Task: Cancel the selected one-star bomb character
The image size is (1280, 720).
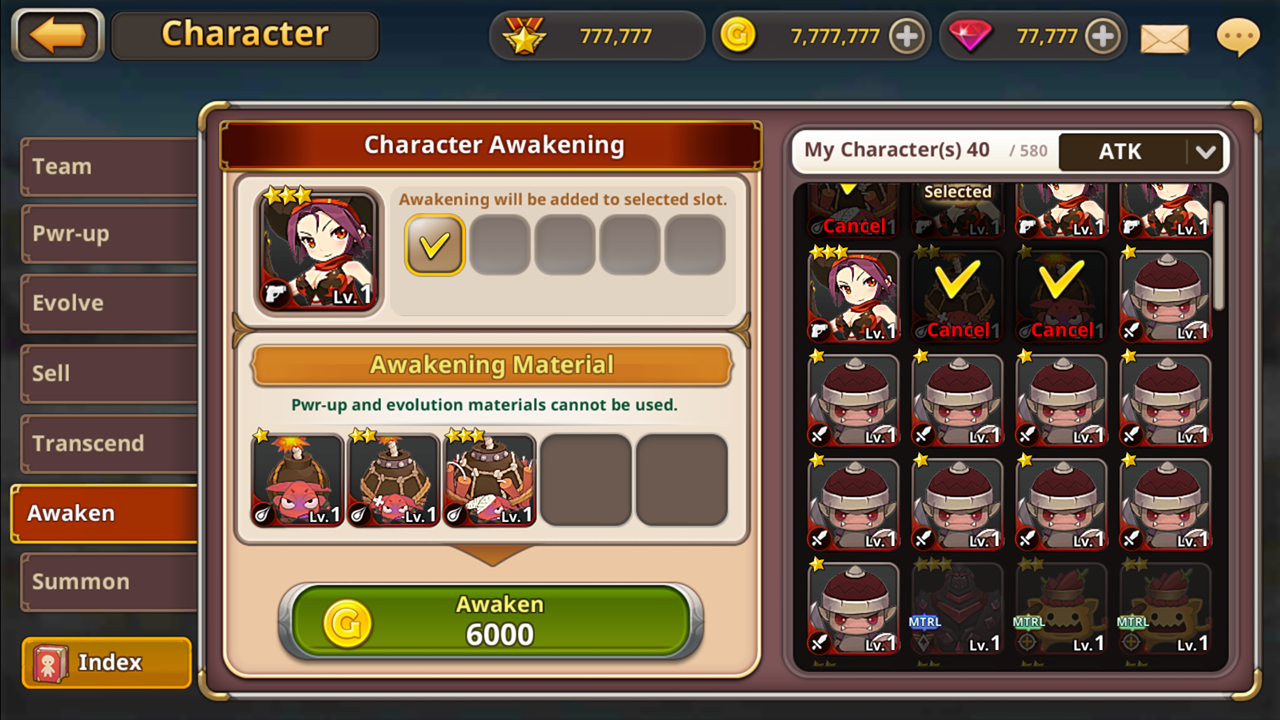Action: click(1061, 295)
